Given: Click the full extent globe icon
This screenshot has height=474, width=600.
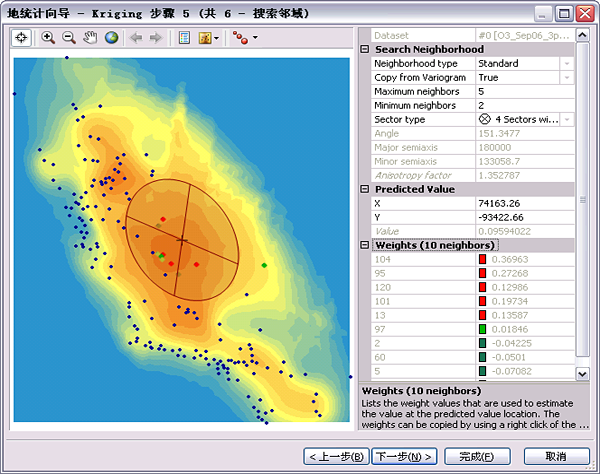Looking at the screenshot, I should [x=111, y=38].
